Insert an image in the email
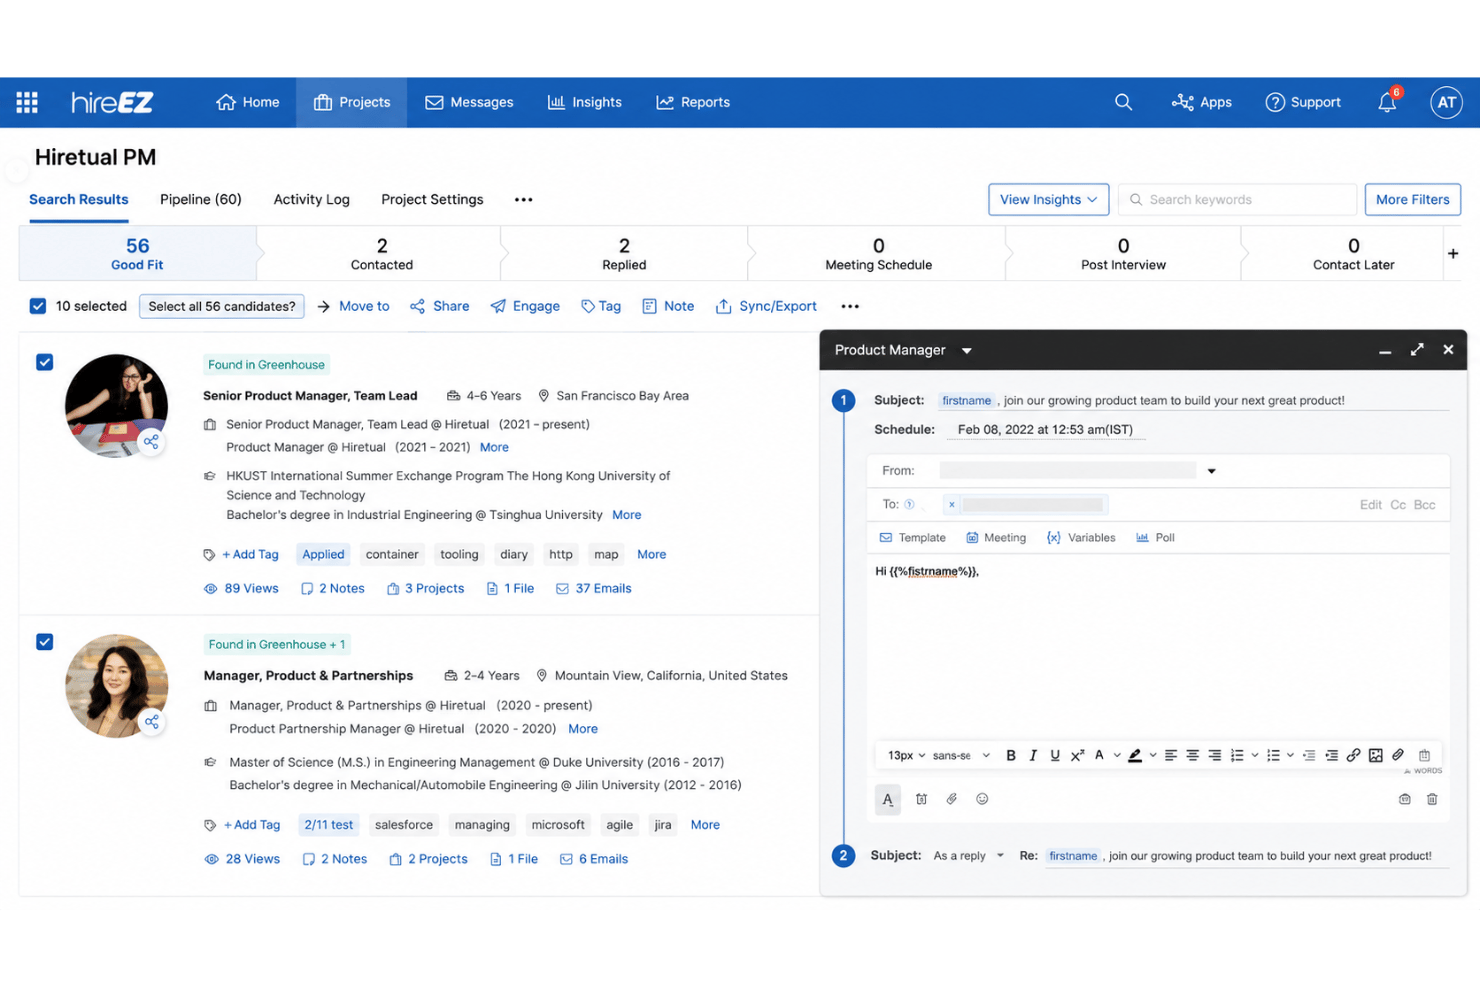This screenshot has height=987, width=1480. (1375, 755)
